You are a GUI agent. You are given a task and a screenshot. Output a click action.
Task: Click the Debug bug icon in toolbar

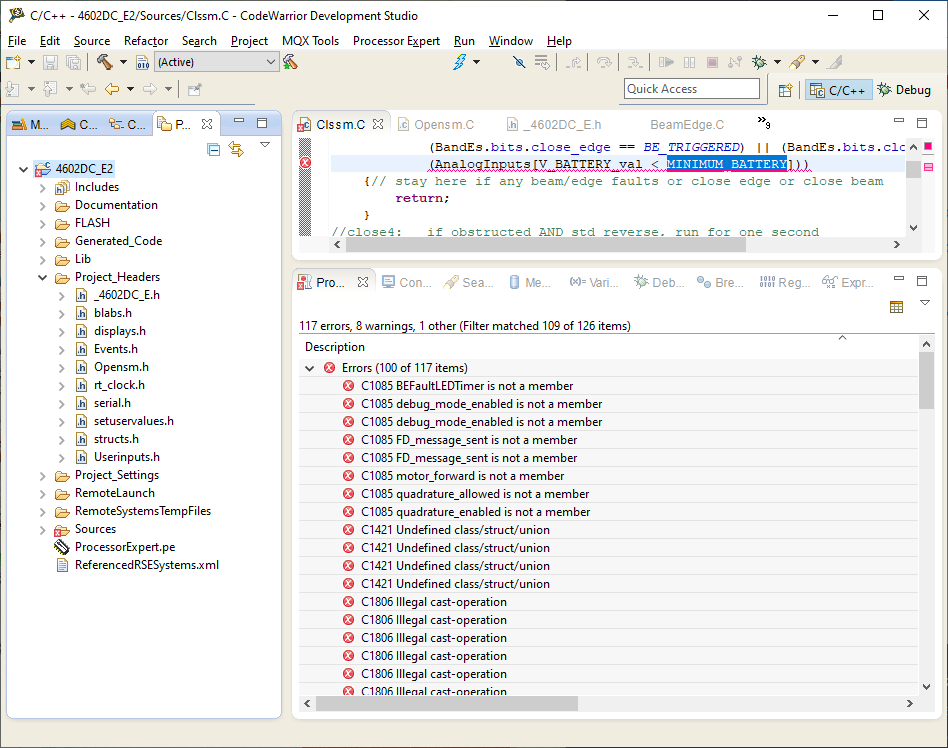pyautogui.click(x=759, y=62)
